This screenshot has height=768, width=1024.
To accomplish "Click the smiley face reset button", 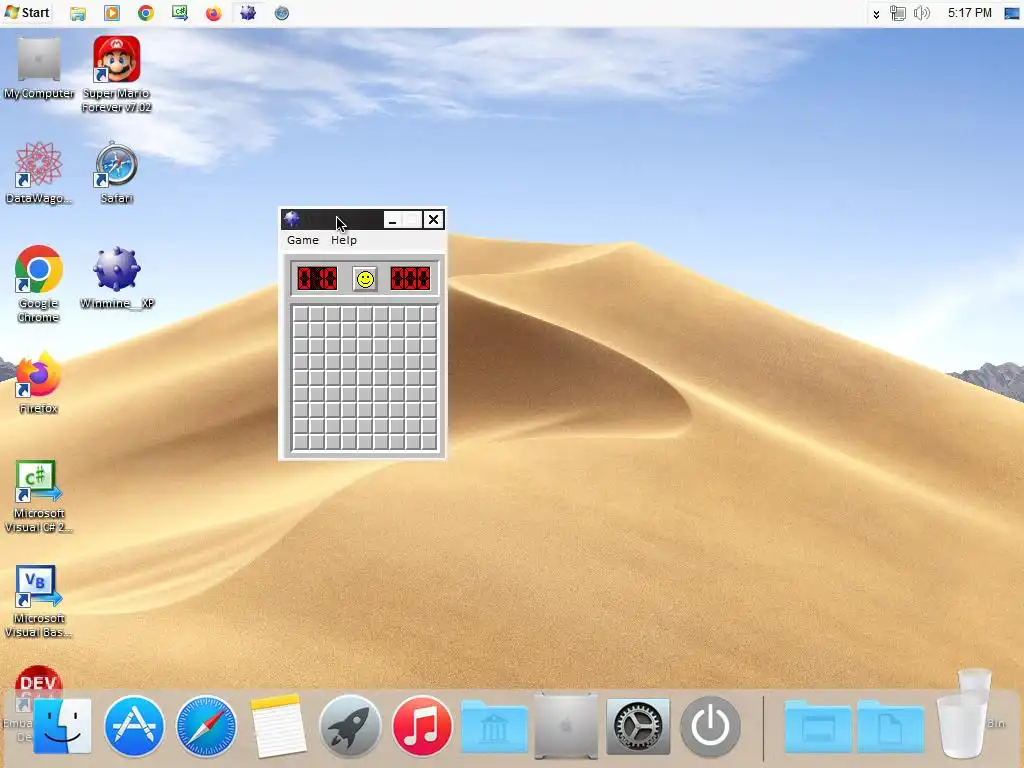I will [x=365, y=279].
